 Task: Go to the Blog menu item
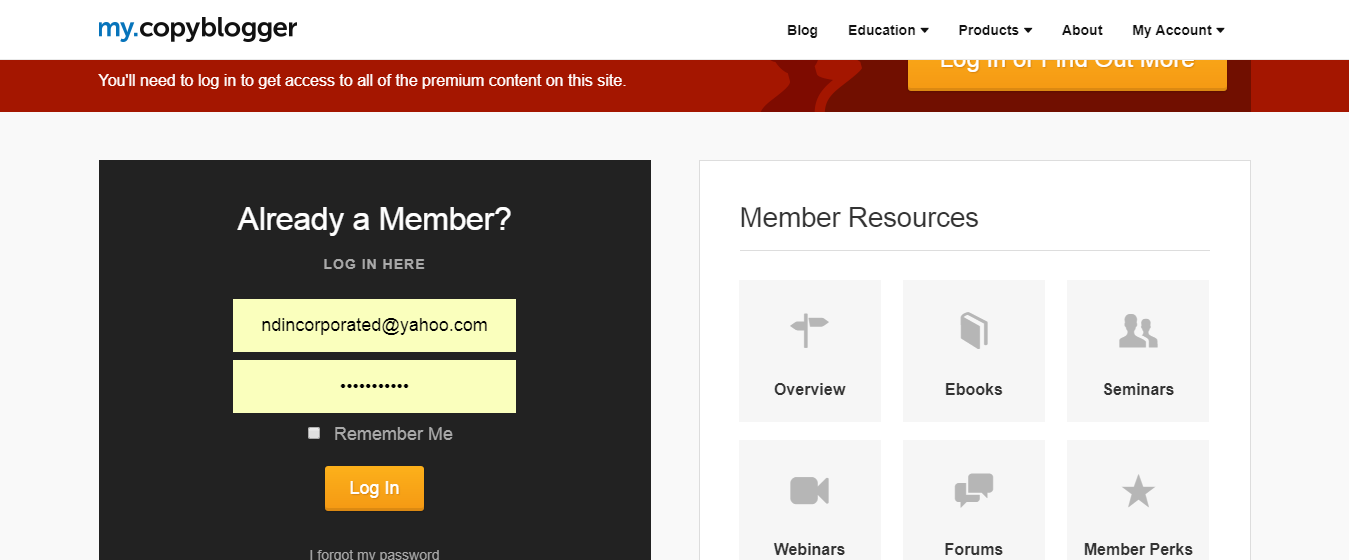pos(802,30)
